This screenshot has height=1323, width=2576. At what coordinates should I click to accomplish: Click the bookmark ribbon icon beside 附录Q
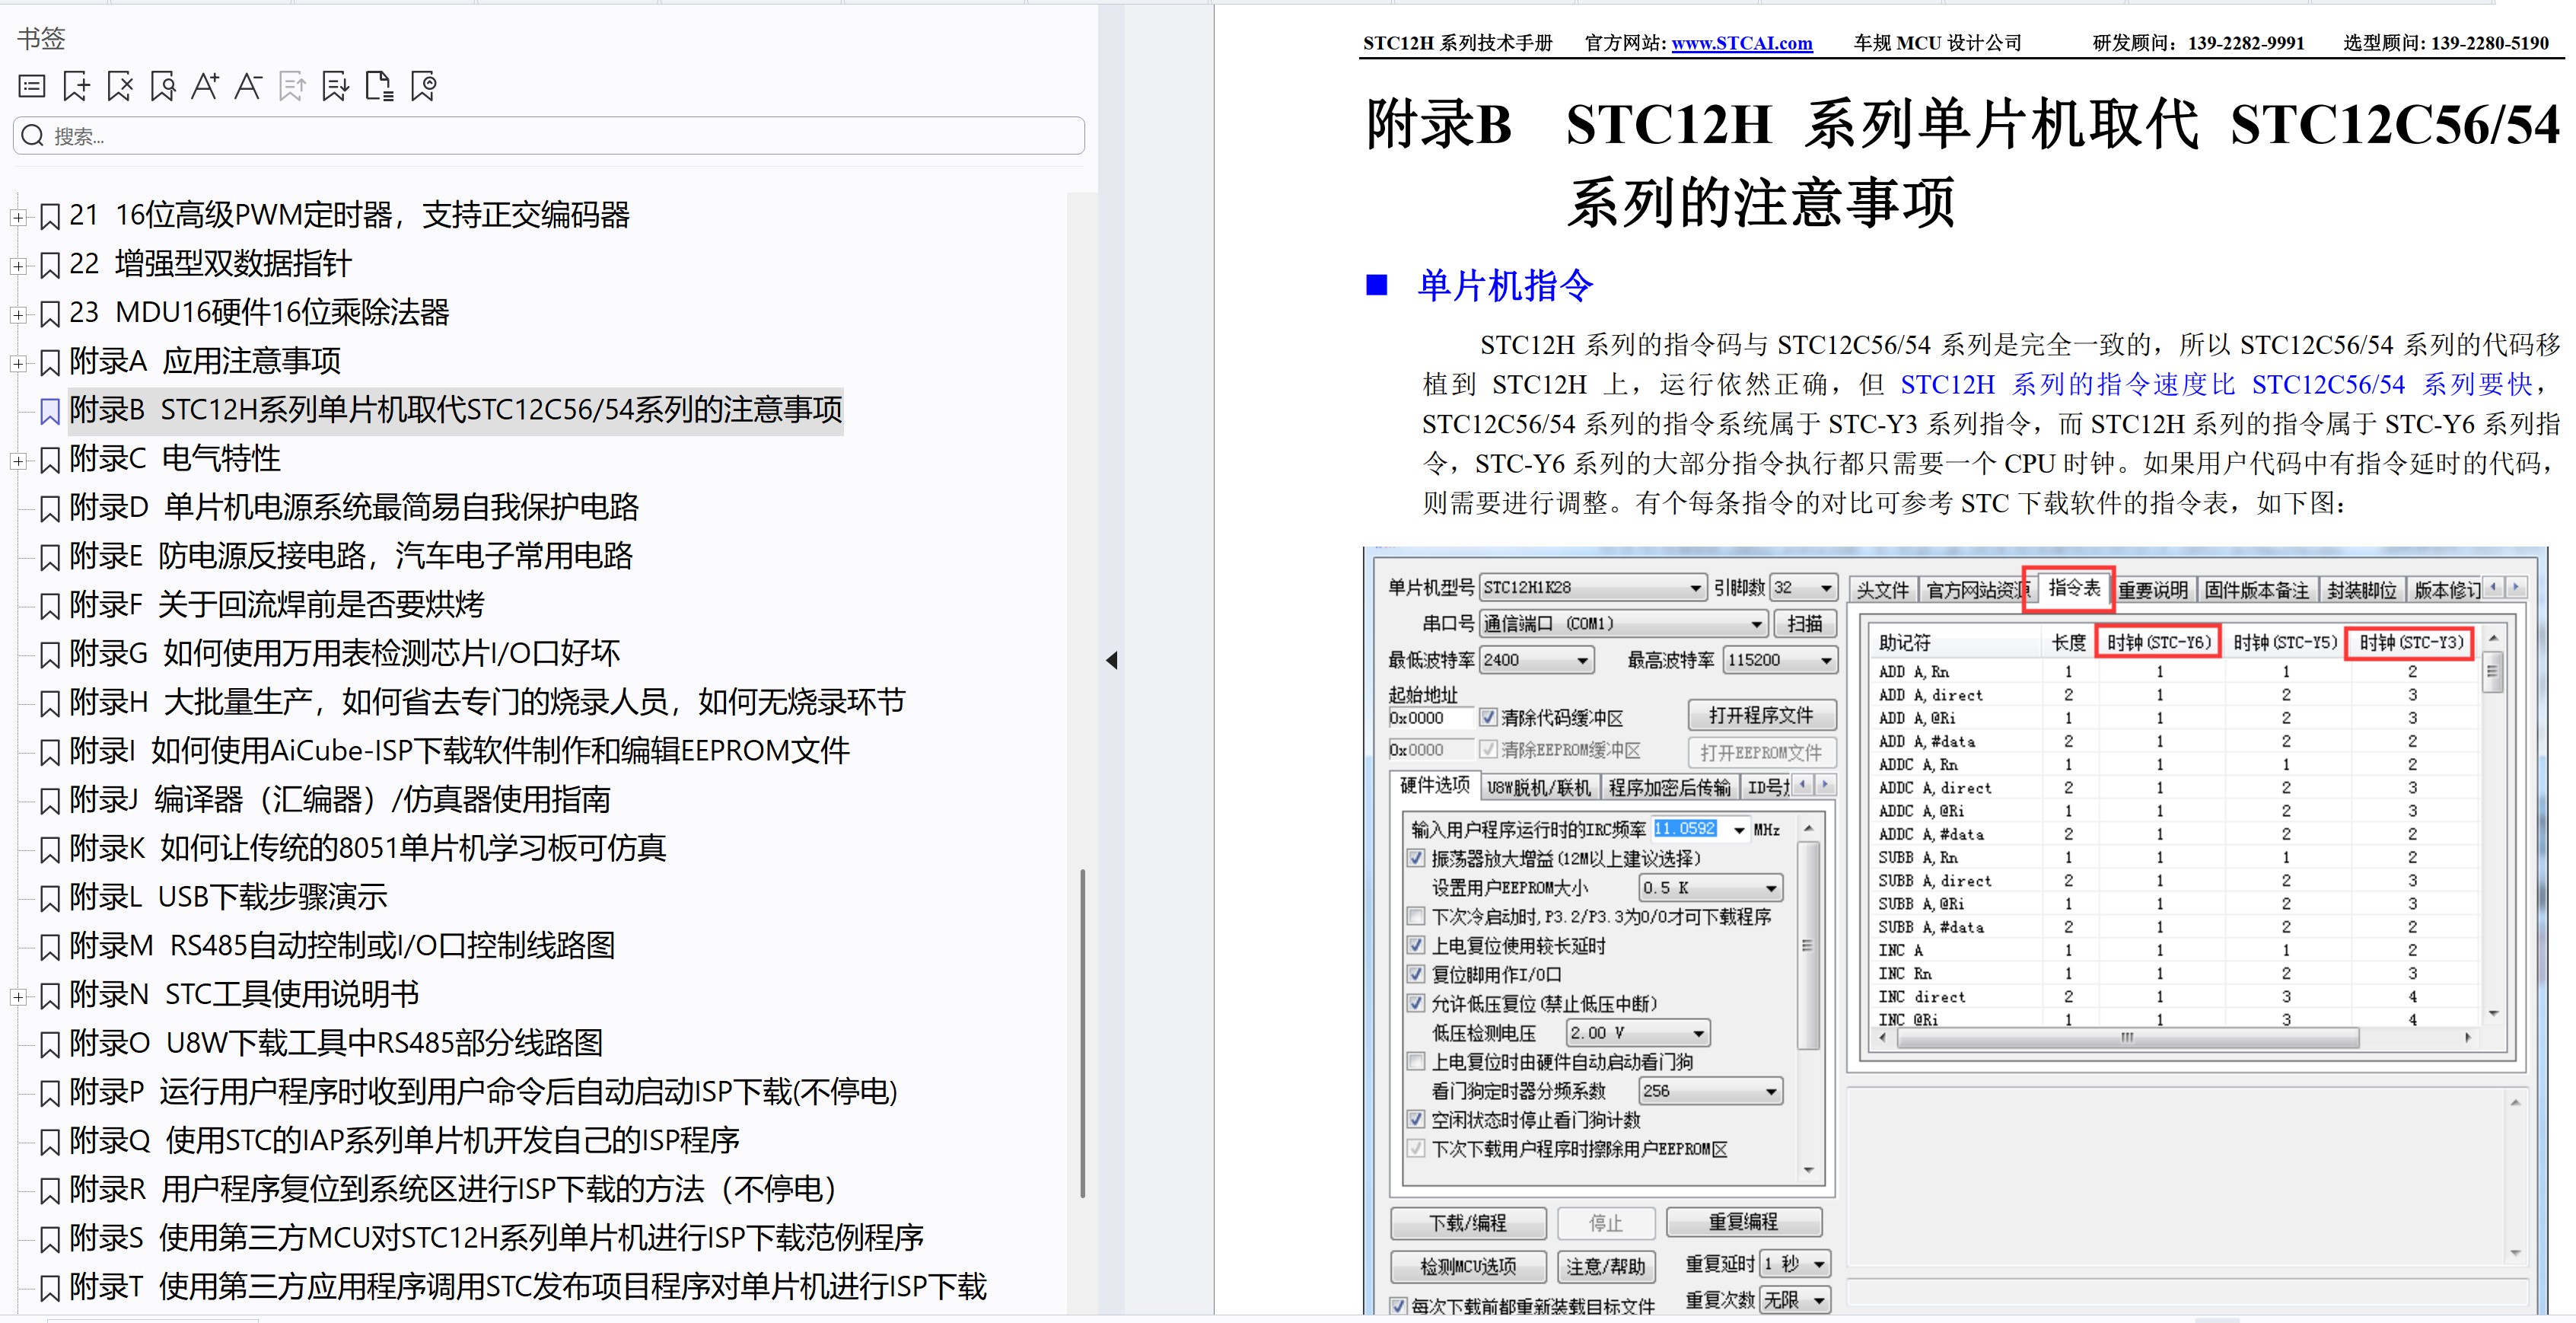pos(50,1142)
